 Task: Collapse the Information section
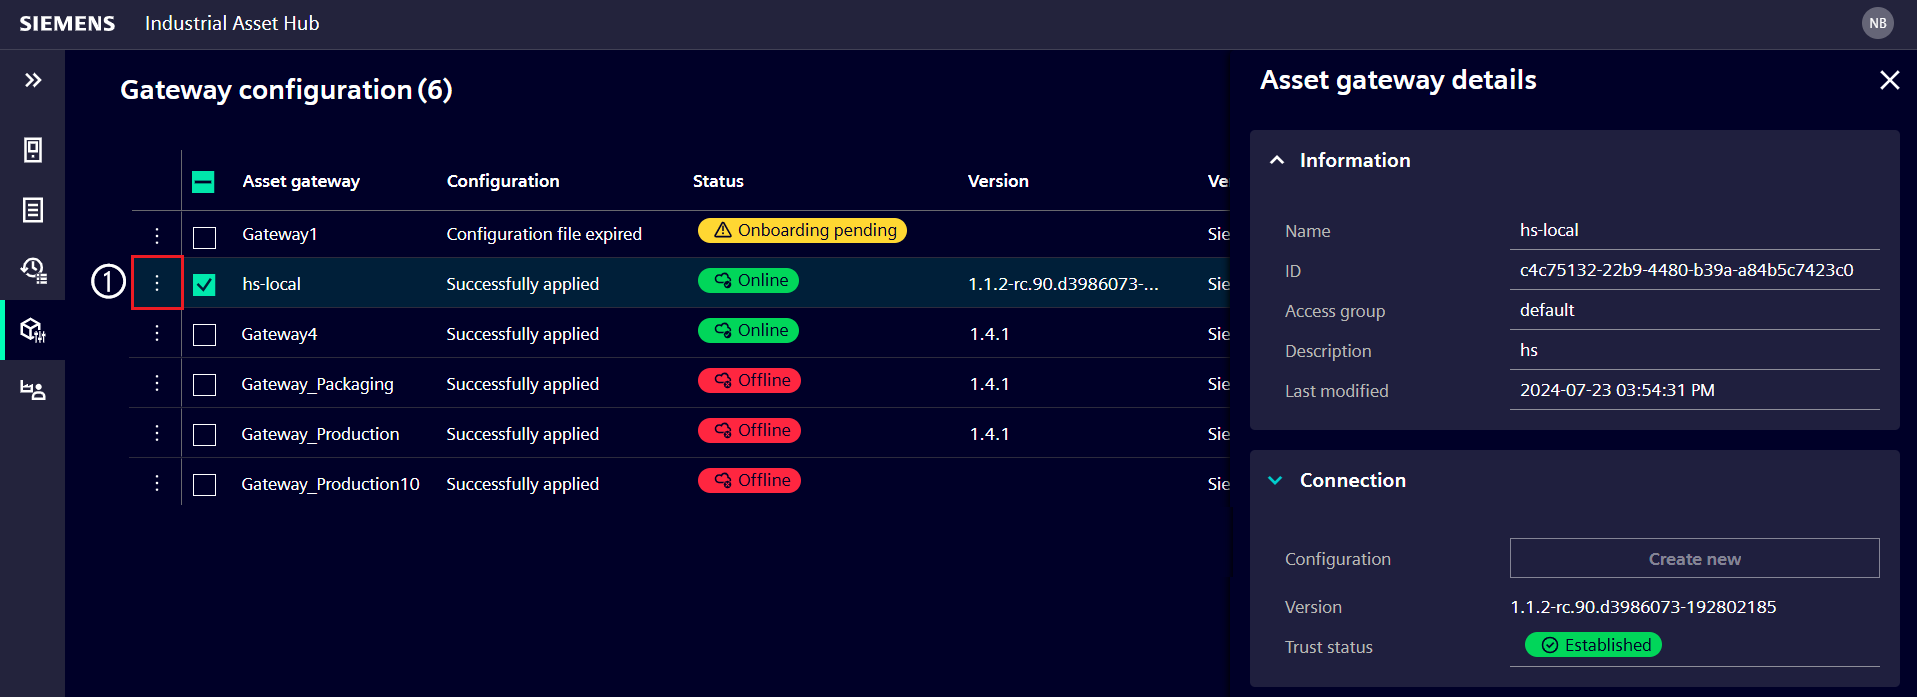click(1277, 160)
